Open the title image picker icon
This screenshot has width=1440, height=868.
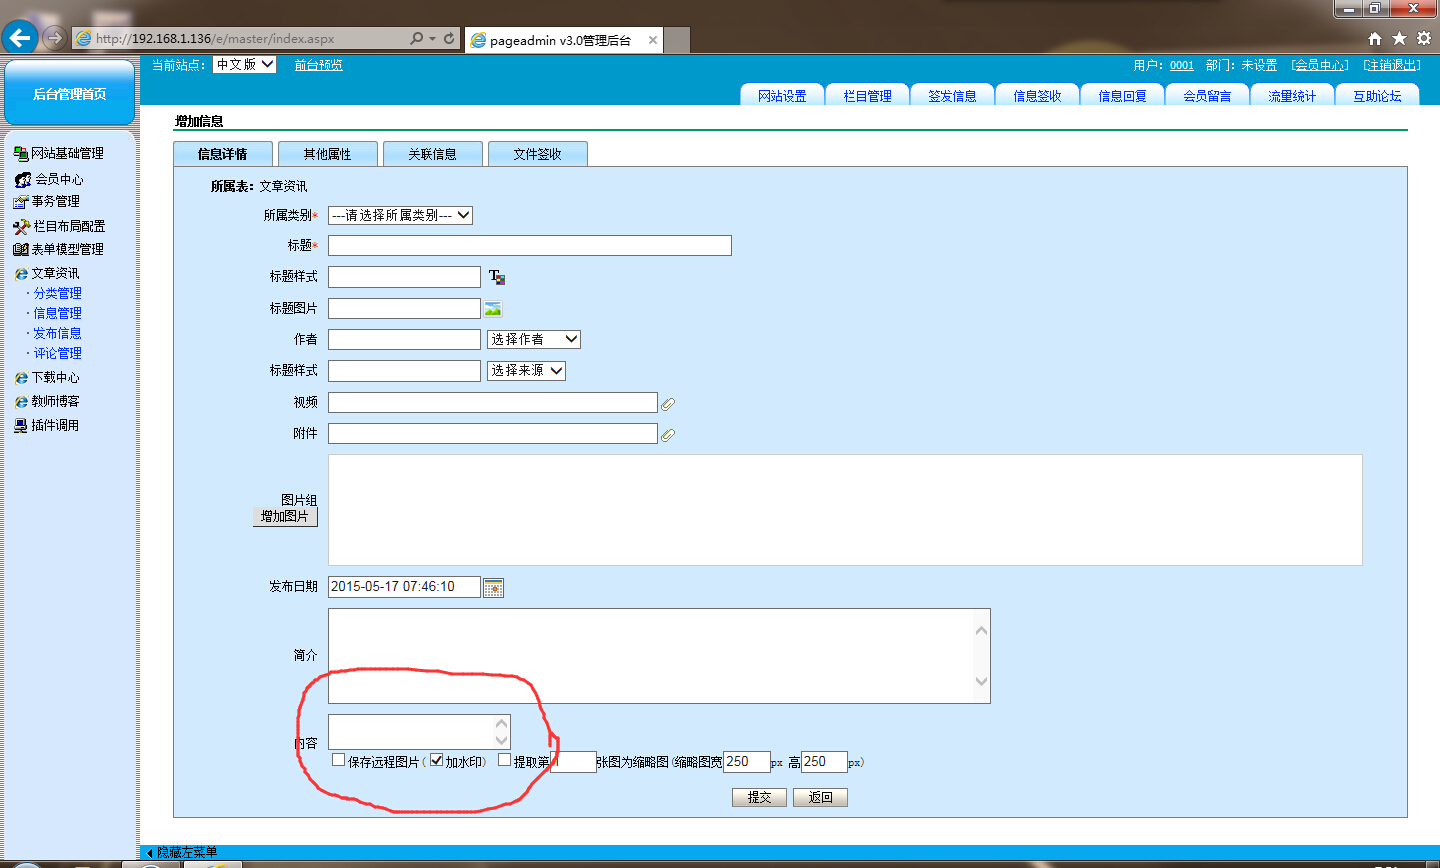click(493, 309)
